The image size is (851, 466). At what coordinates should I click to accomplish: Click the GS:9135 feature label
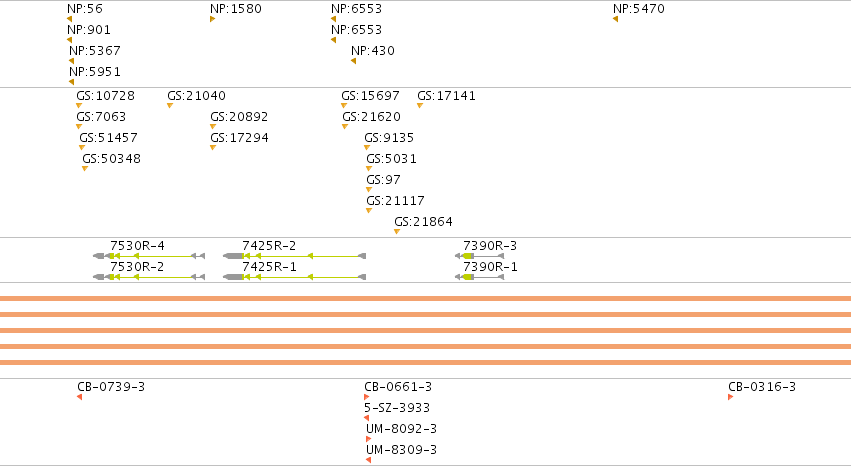[389, 138]
